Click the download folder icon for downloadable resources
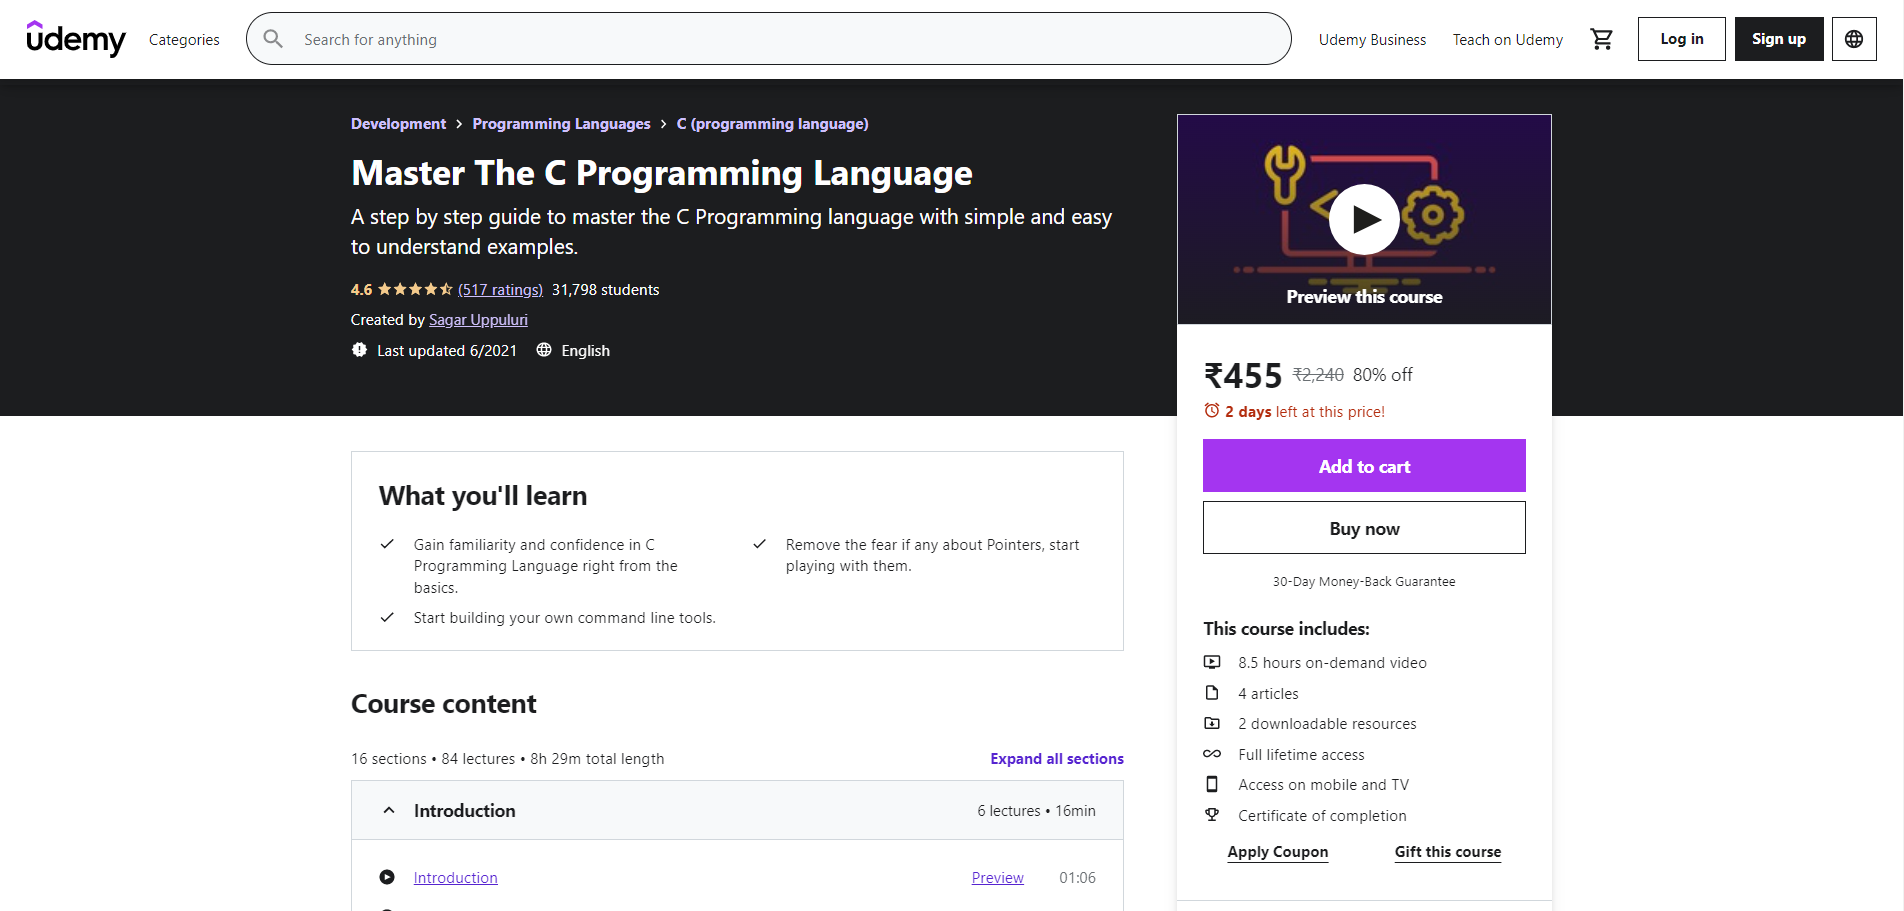Image resolution: width=1904 pixels, height=911 pixels. (x=1212, y=723)
